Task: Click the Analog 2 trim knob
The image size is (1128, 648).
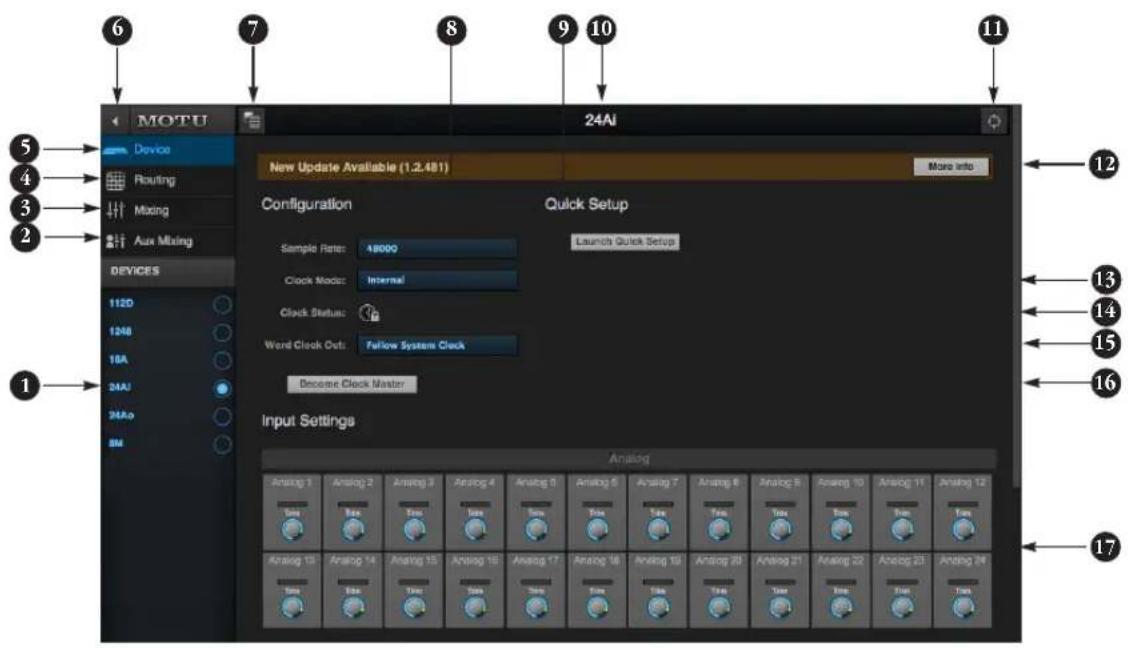Action: tap(352, 531)
